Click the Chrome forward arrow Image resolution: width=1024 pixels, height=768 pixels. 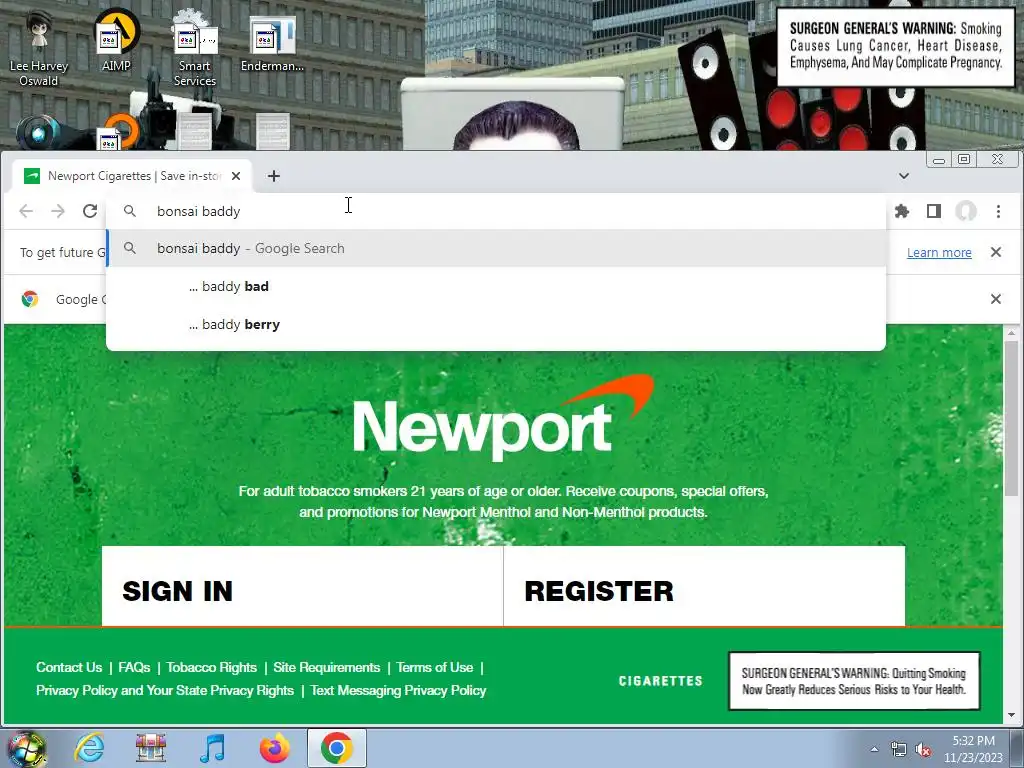(58, 211)
